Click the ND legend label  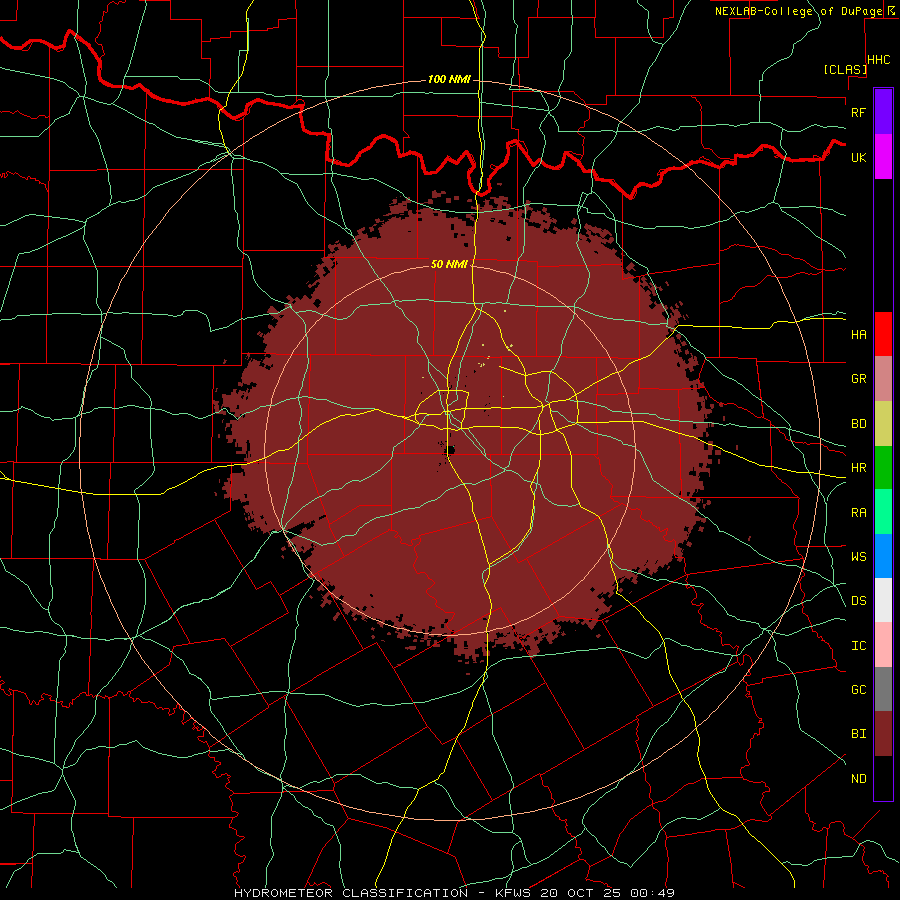point(858,779)
